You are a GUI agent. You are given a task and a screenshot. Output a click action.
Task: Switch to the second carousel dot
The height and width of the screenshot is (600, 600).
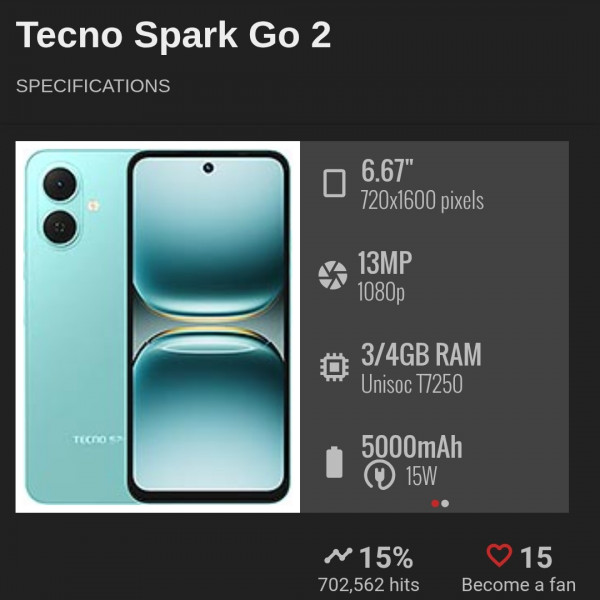coord(445,503)
